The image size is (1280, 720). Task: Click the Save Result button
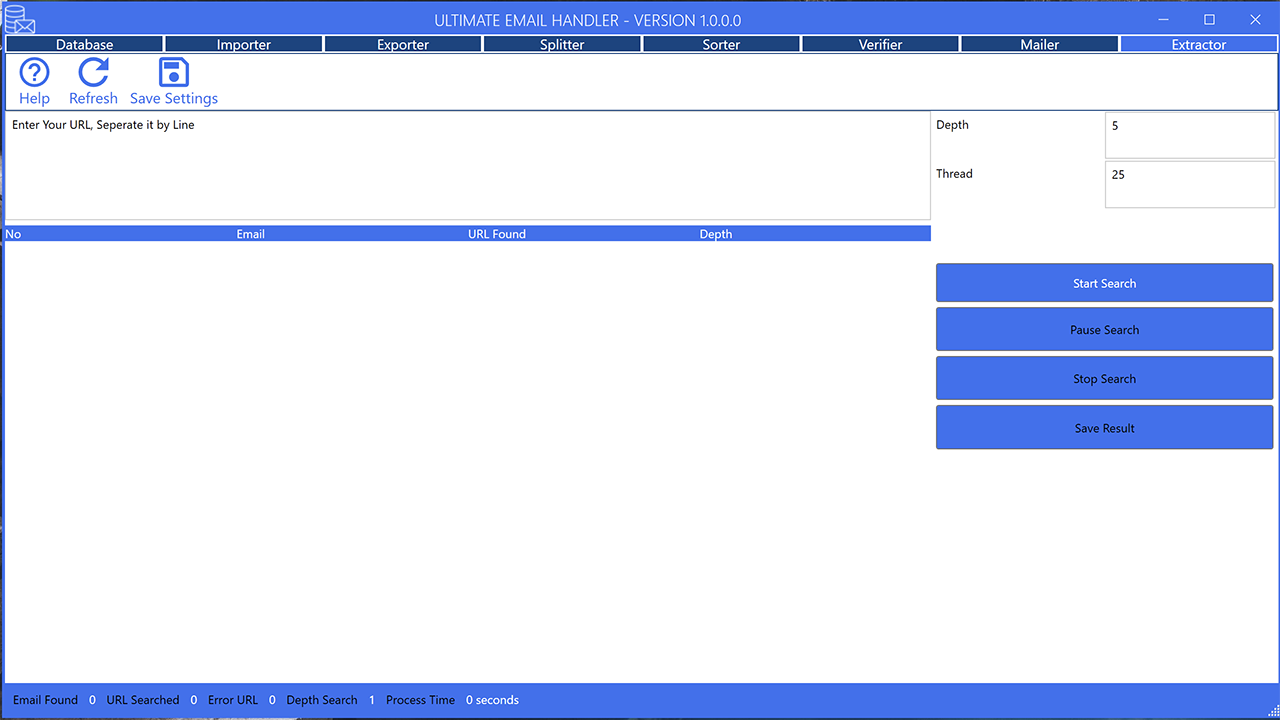click(1104, 427)
